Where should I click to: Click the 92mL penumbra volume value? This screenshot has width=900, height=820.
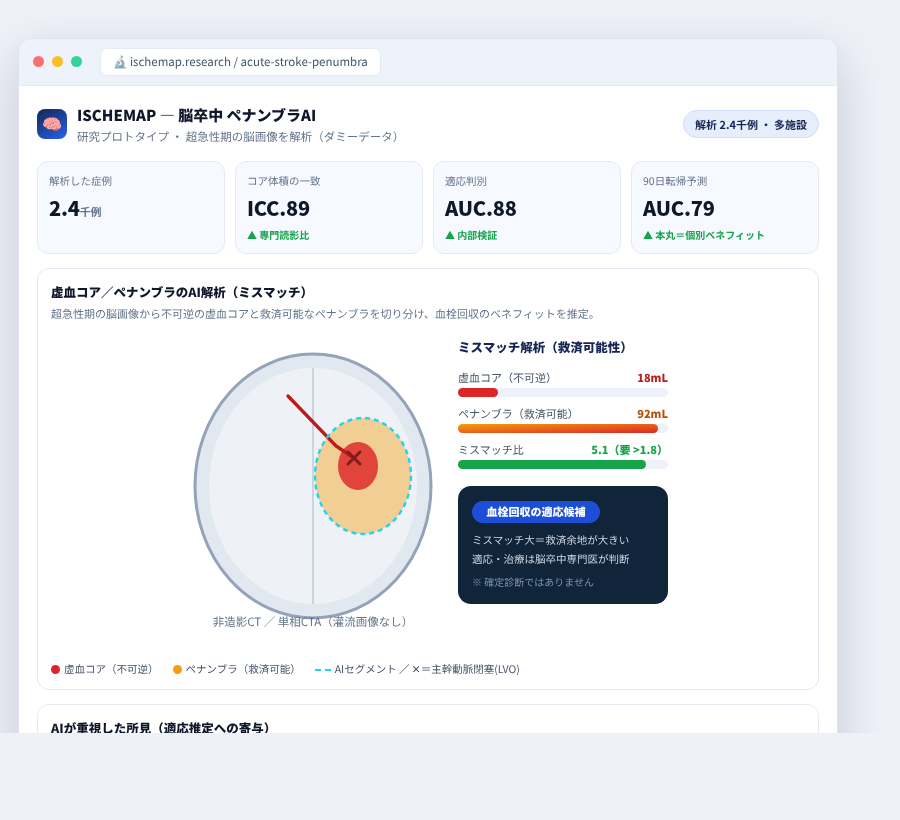(652, 414)
